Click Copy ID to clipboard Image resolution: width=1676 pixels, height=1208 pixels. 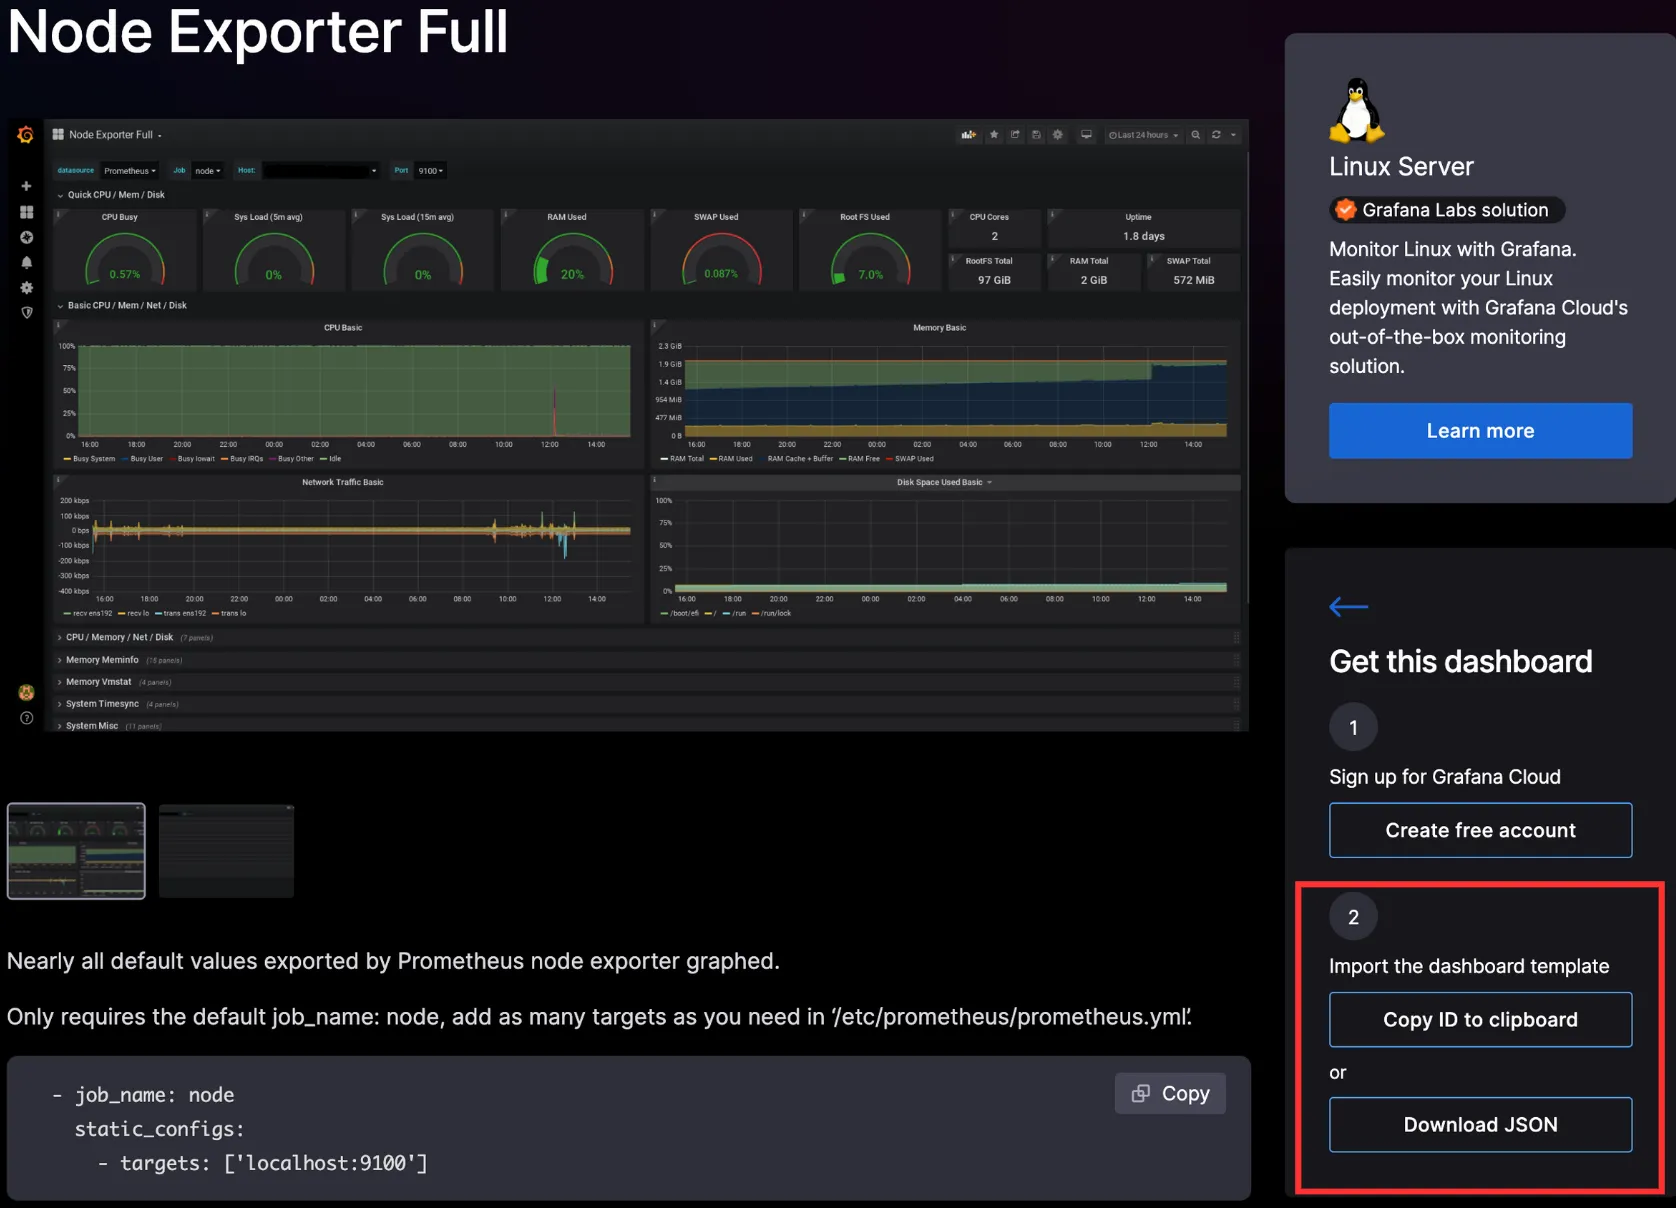[x=1480, y=1020]
